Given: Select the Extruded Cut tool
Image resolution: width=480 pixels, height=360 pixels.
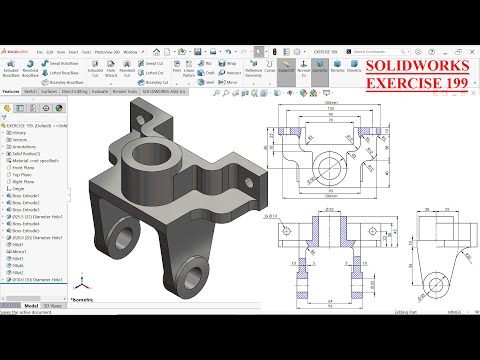Looking at the screenshot, I should (95, 69).
